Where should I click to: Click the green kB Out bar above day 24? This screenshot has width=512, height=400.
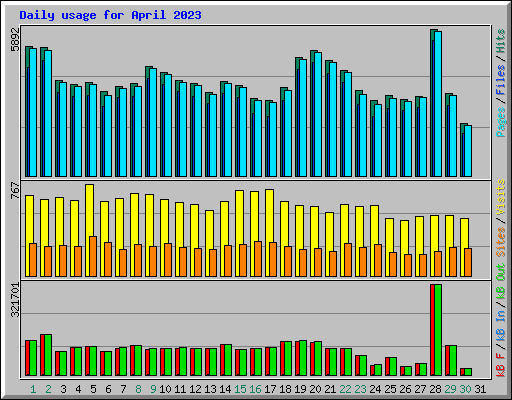[378, 370]
